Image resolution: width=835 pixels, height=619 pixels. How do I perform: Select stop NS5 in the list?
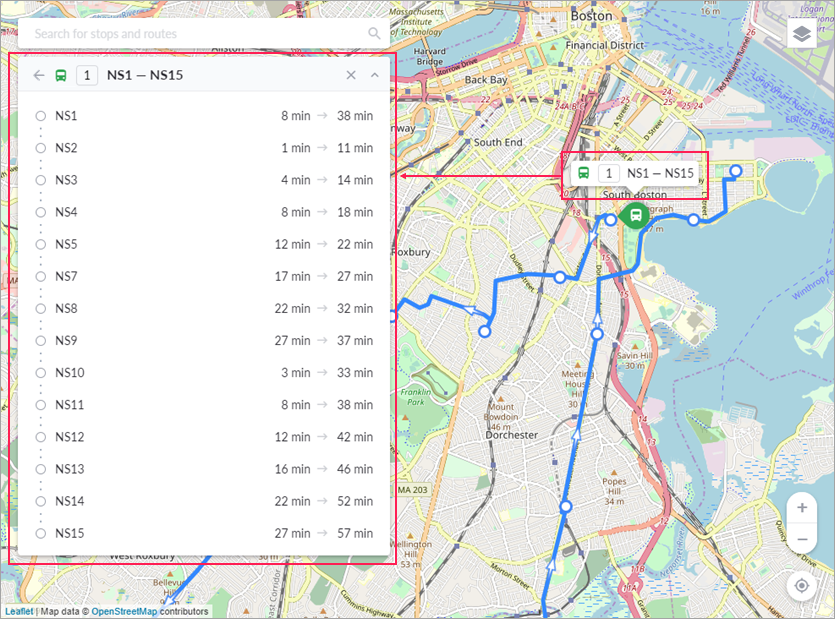pyautogui.click(x=204, y=244)
